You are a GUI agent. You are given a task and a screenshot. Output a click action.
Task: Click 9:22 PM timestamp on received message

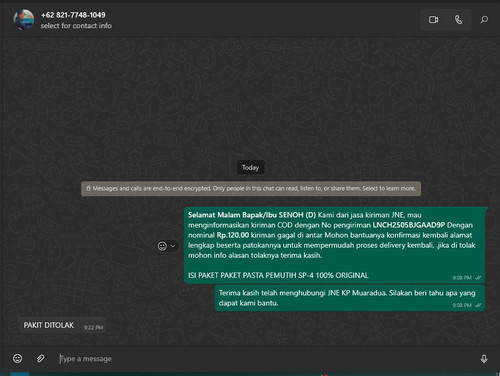pyautogui.click(x=93, y=328)
